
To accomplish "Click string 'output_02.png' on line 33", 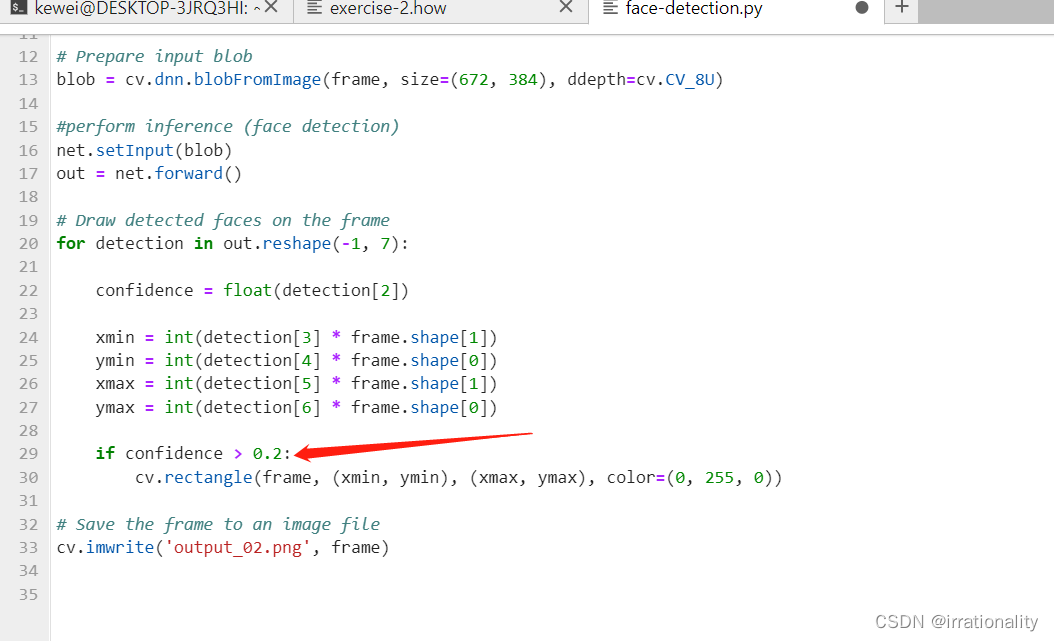I will tap(238, 548).
